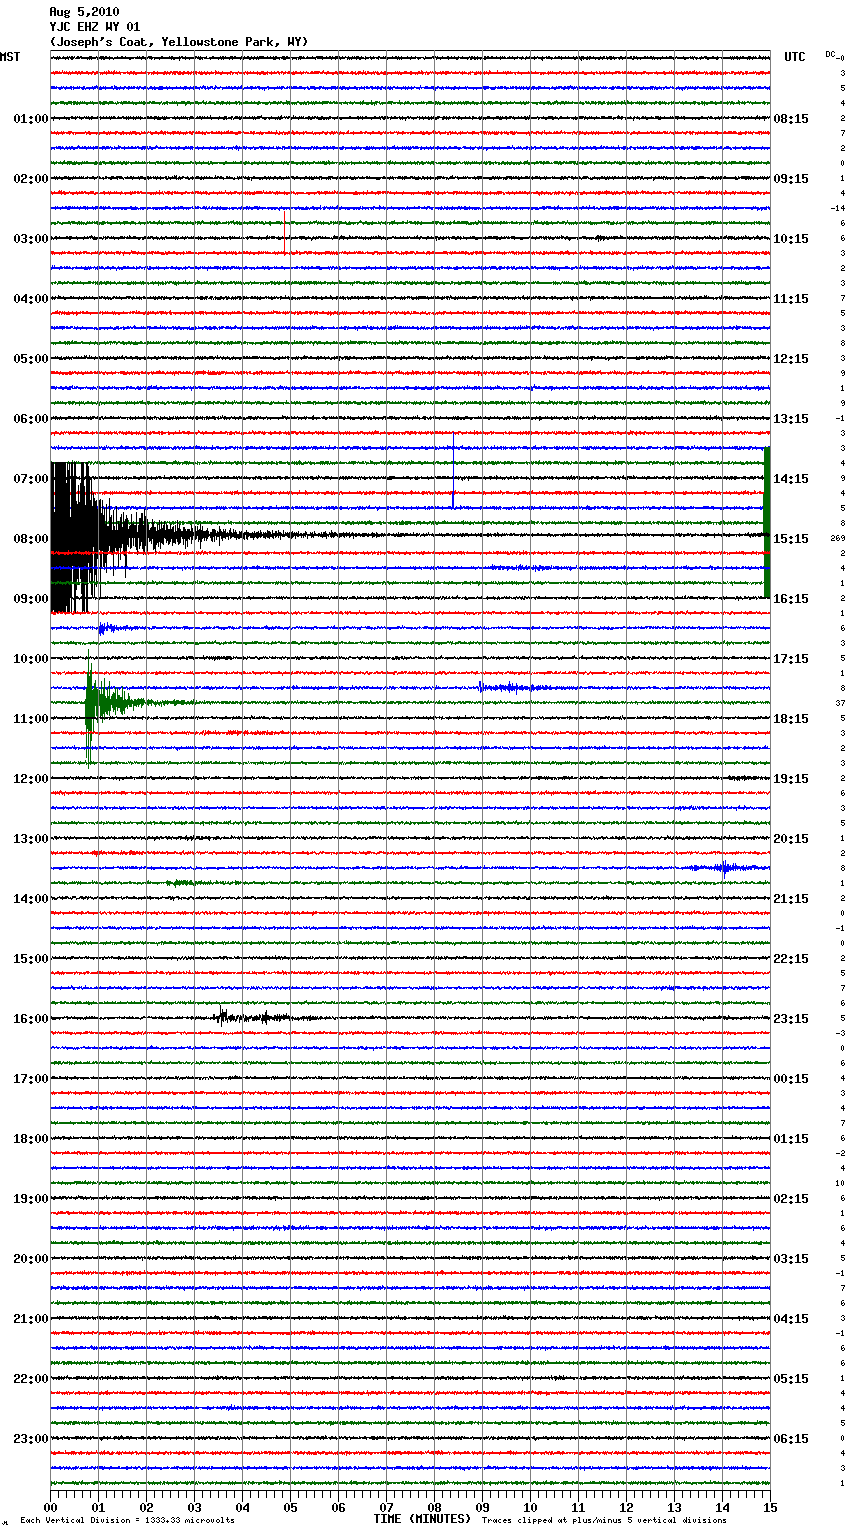Click the 13 minute tick label
The width and height of the screenshot is (850, 1534).
(x=674, y=1507)
